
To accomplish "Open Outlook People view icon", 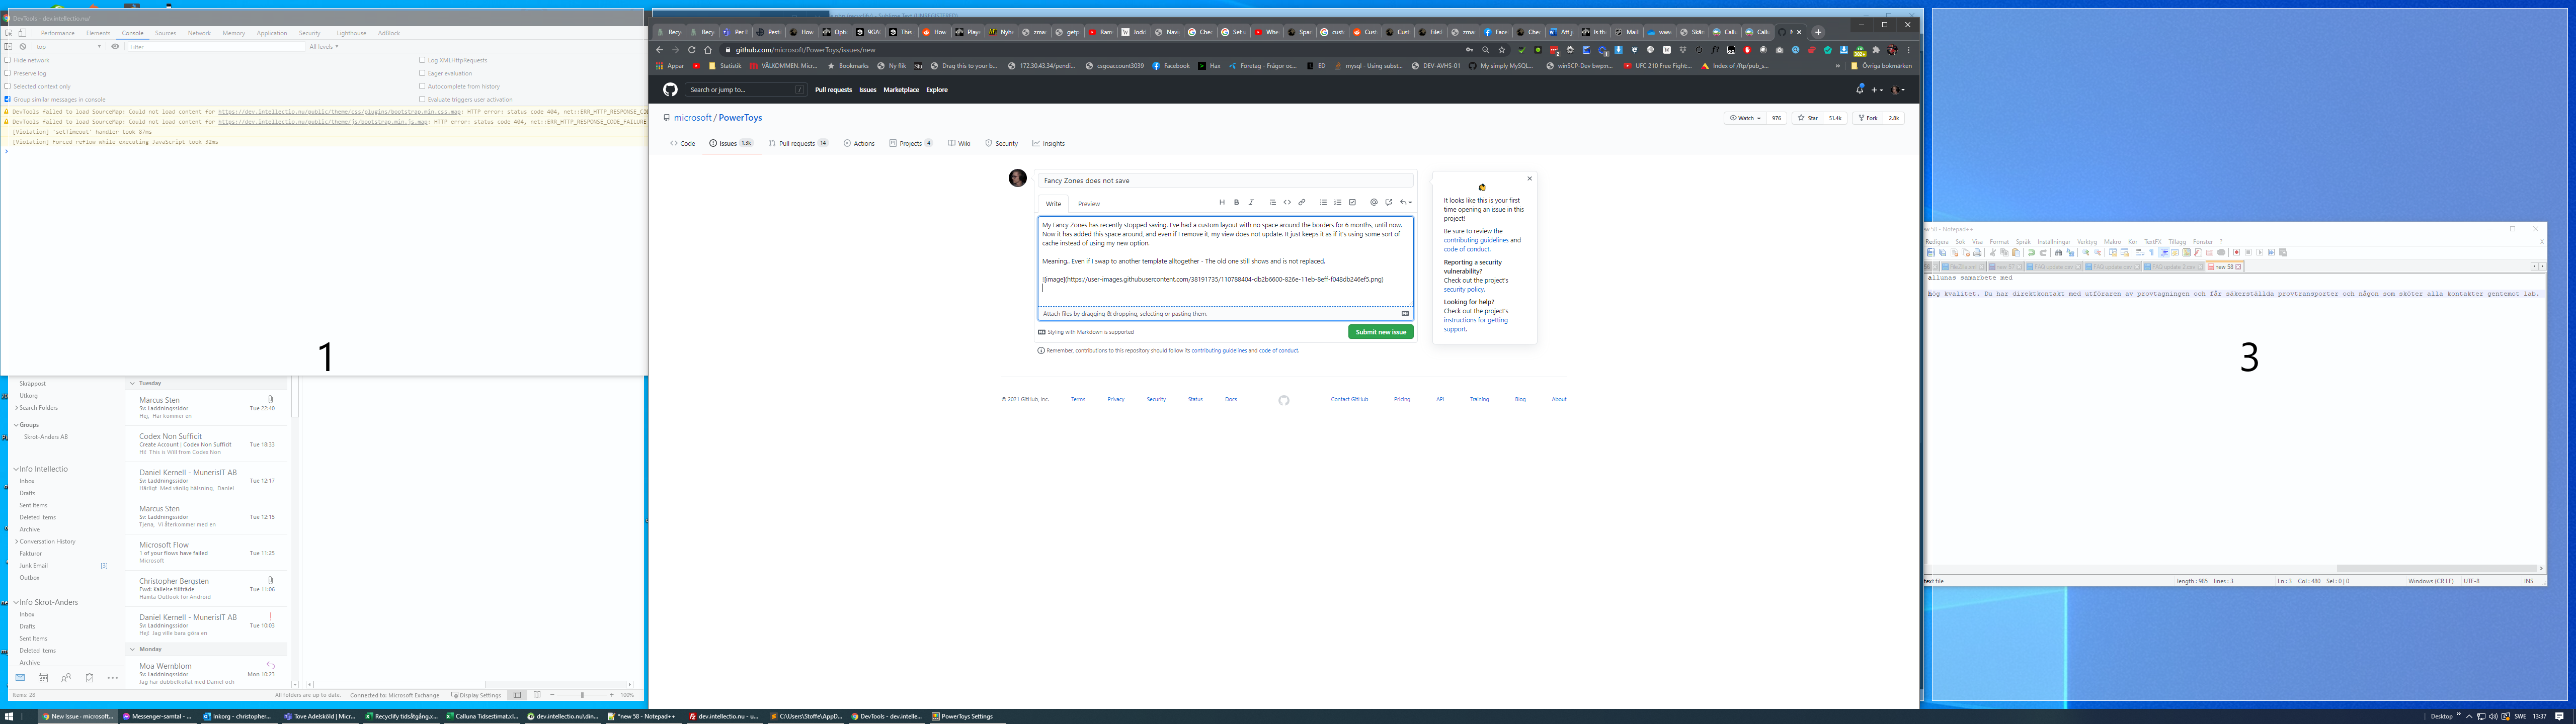I will 66,678.
